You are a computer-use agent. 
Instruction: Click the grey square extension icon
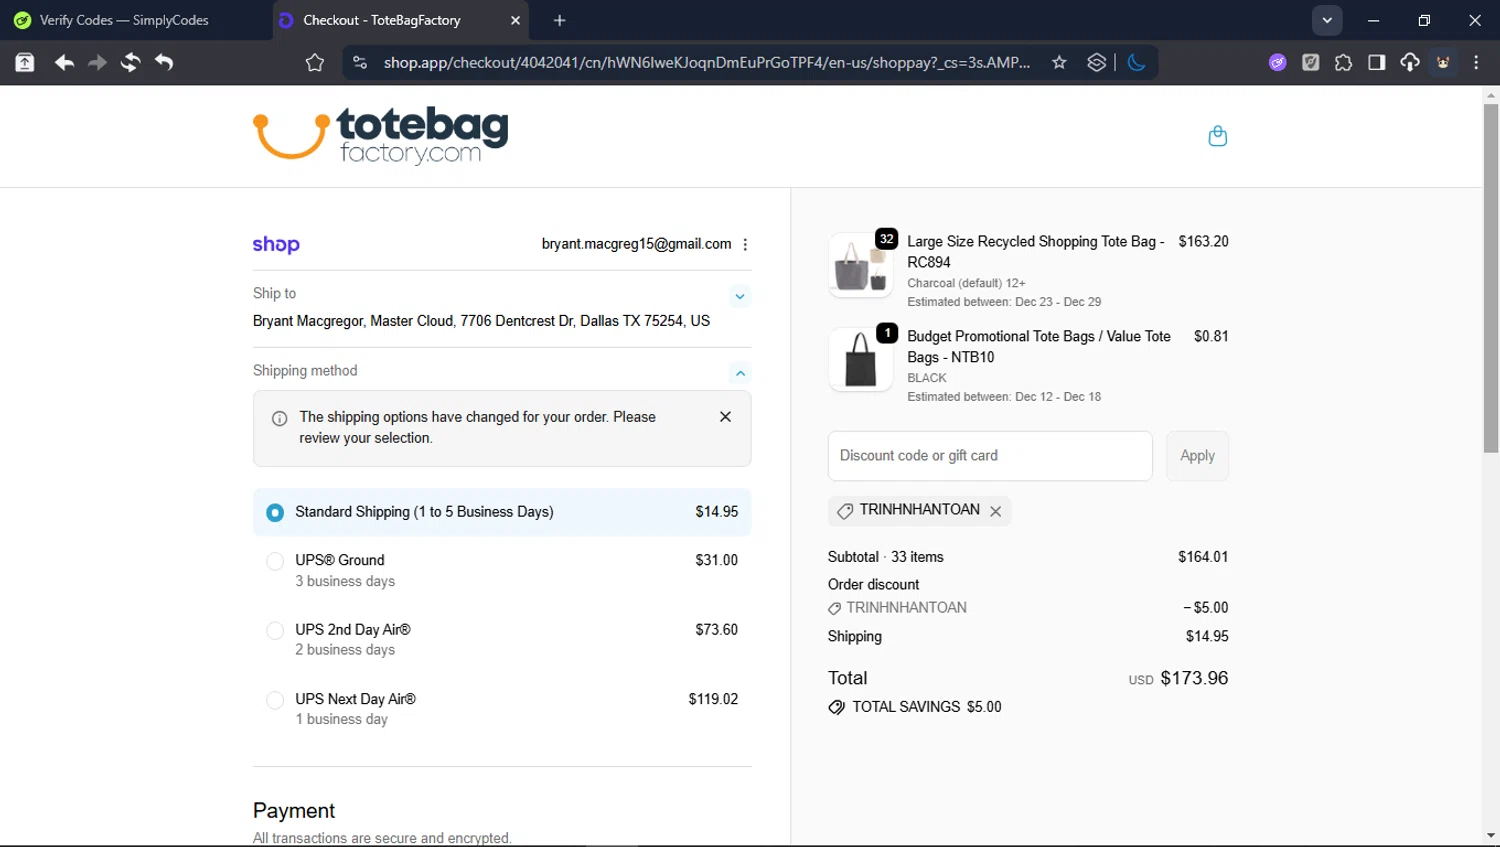point(1311,63)
